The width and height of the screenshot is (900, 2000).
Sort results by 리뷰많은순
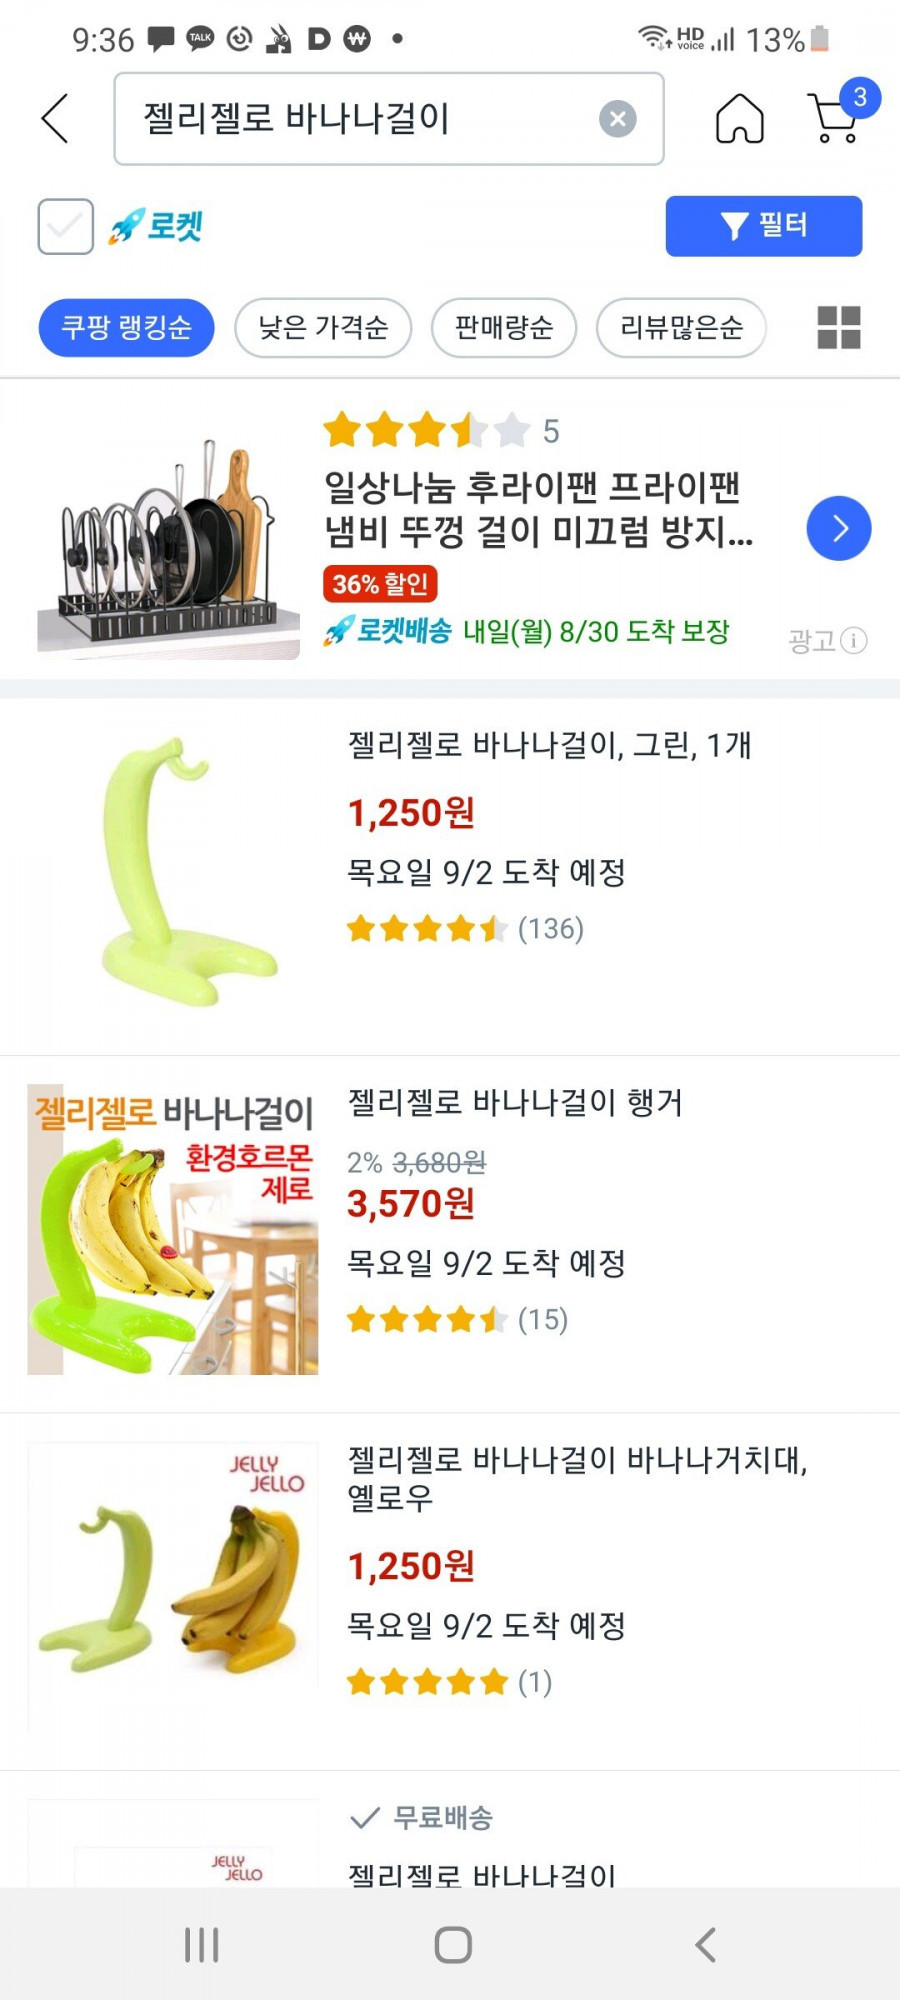(x=681, y=327)
